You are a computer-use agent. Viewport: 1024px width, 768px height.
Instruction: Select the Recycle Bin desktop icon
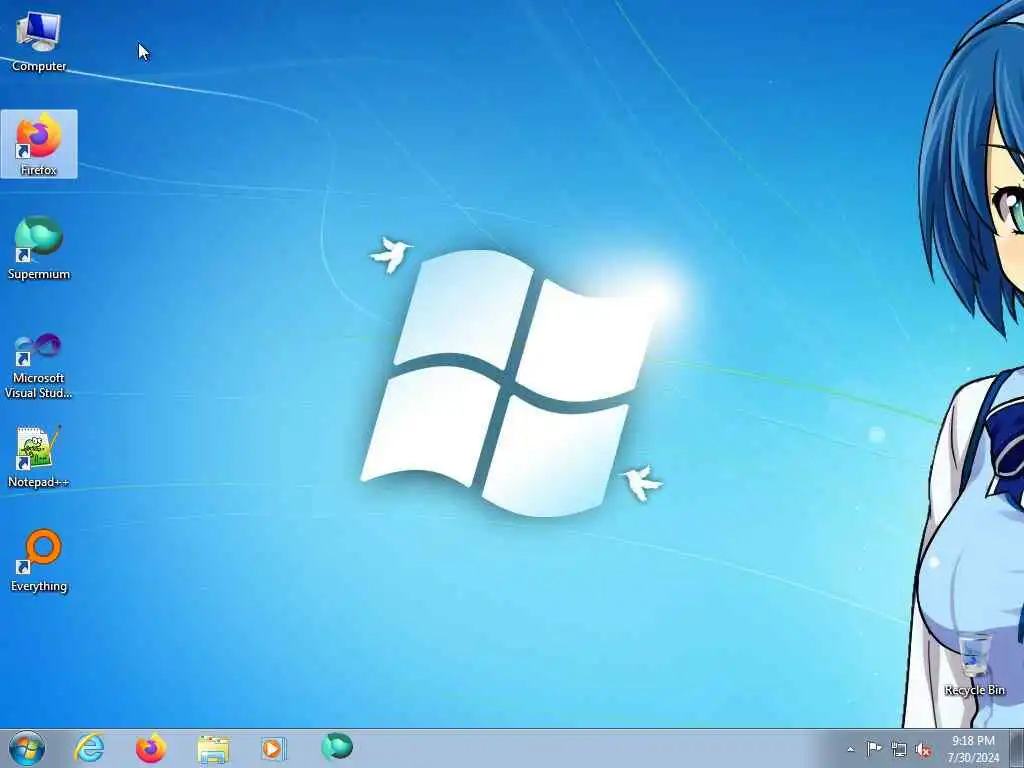point(974,664)
